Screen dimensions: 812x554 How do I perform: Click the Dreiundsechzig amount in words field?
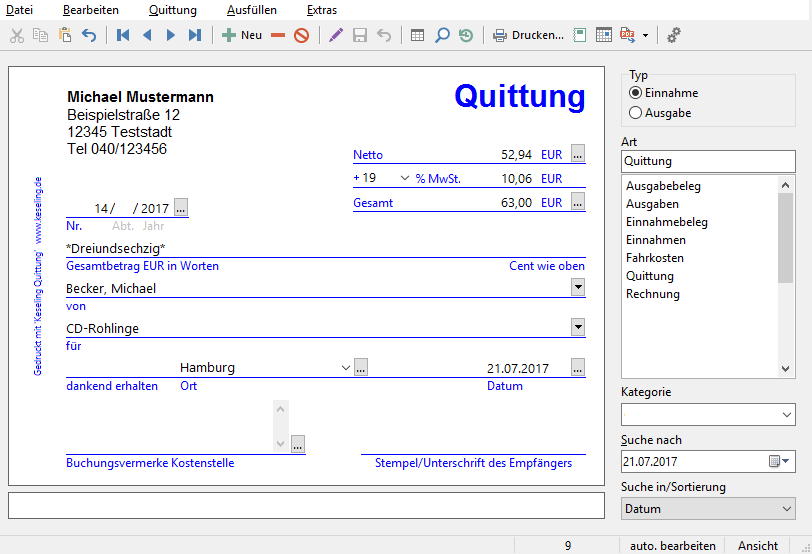coord(325,249)
